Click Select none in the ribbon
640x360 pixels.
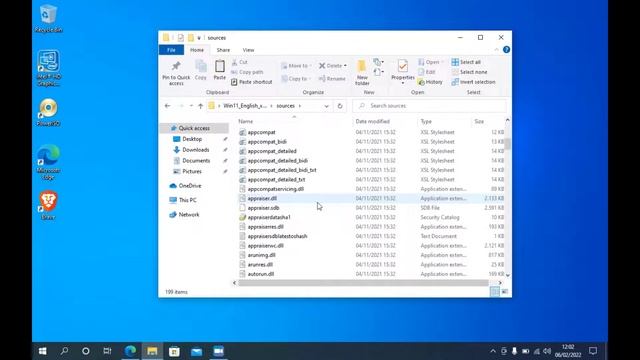click(469, 72)
